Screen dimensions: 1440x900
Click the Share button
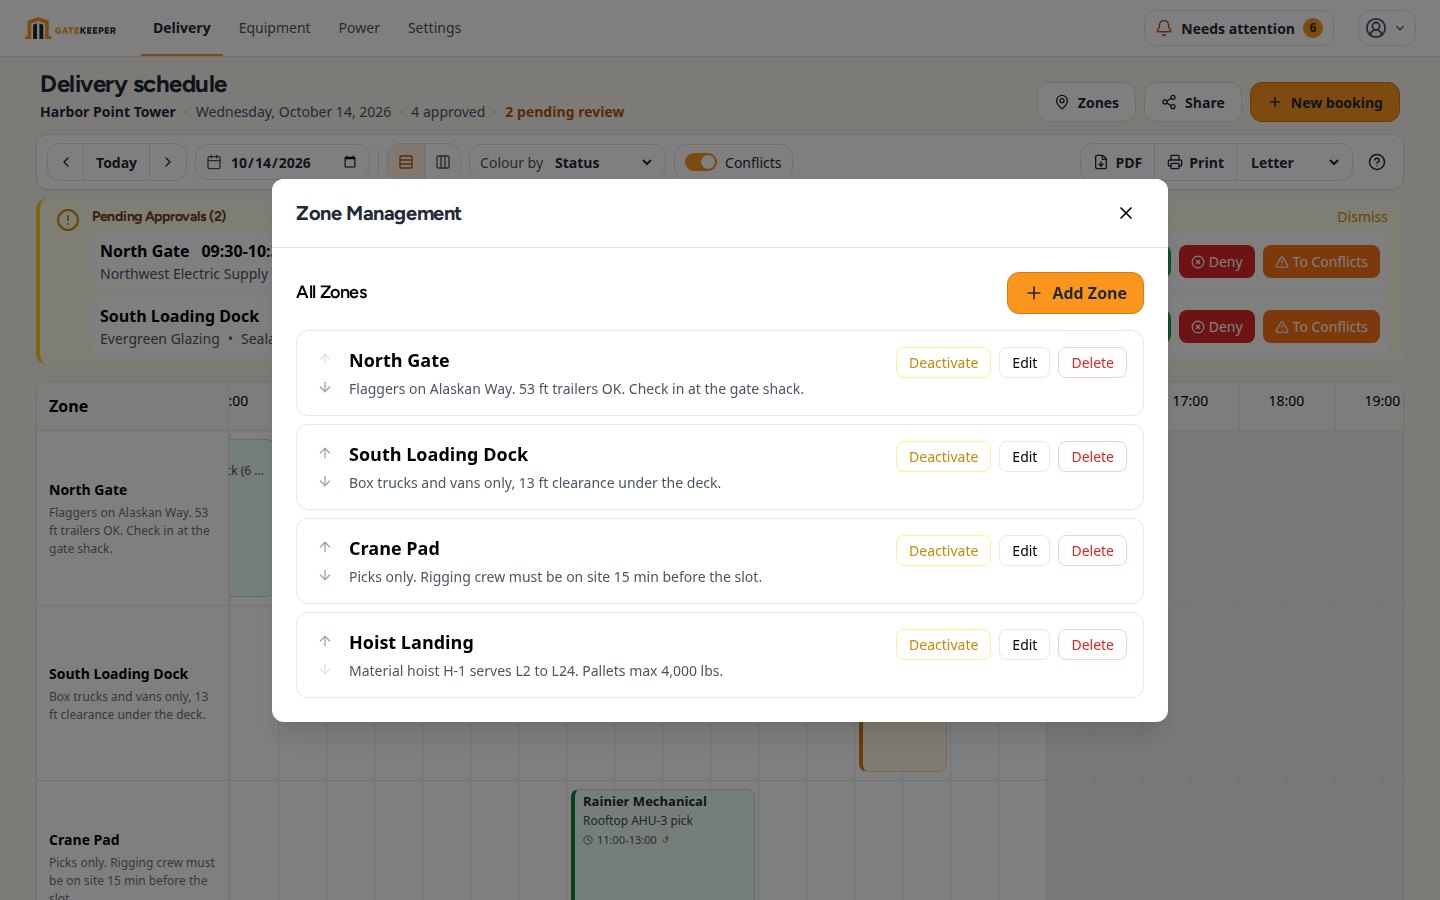[x=1193, y=102]
